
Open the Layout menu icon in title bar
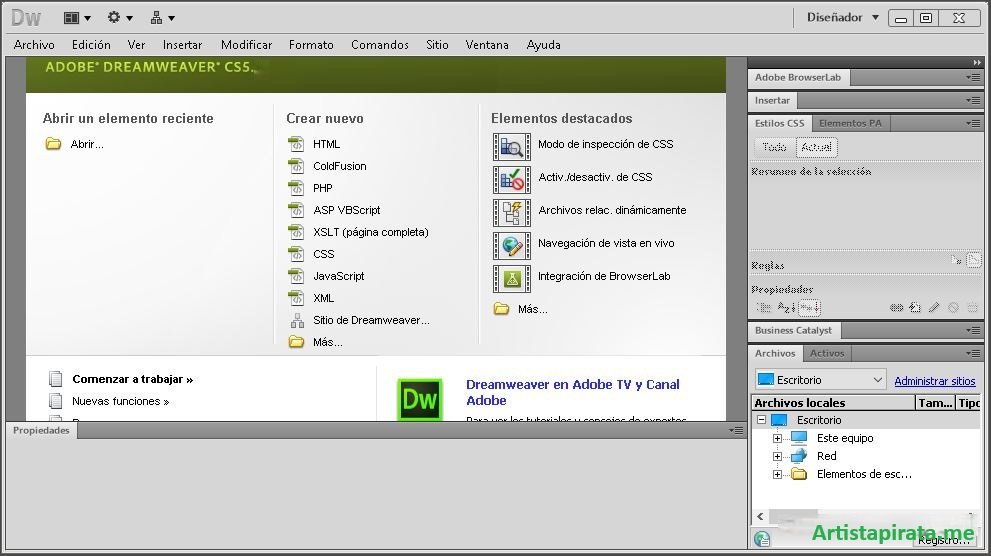[77, 18]
